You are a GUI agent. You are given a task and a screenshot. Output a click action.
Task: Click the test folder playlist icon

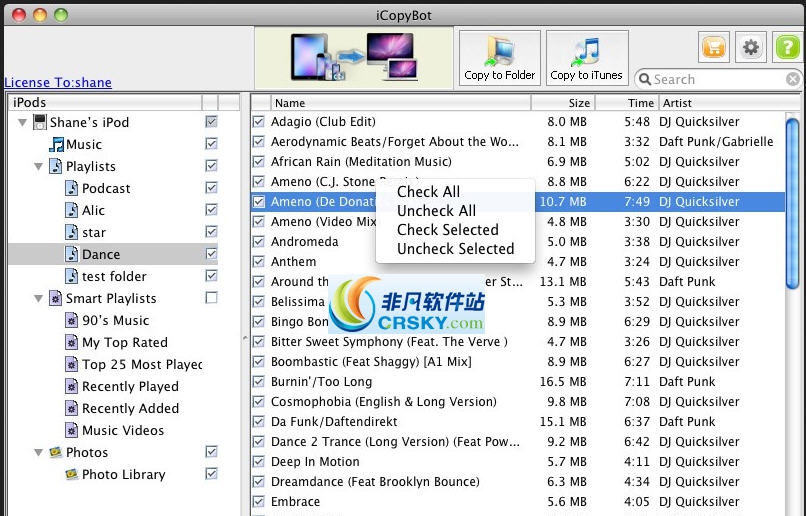(x=72, y=276)
